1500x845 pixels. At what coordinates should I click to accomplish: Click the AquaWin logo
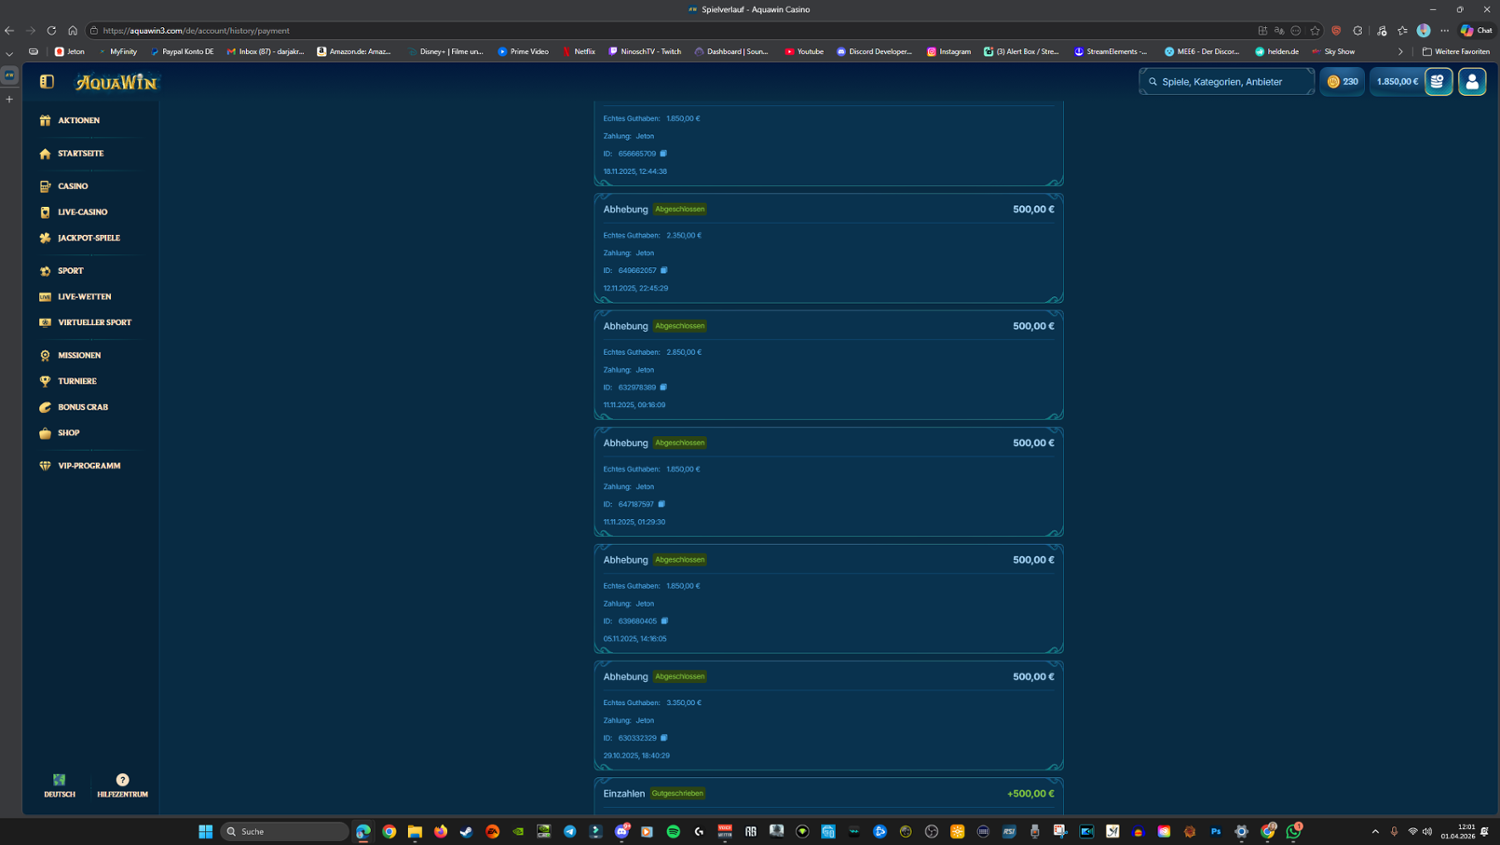pyautogui.click(x=116, y=82)
